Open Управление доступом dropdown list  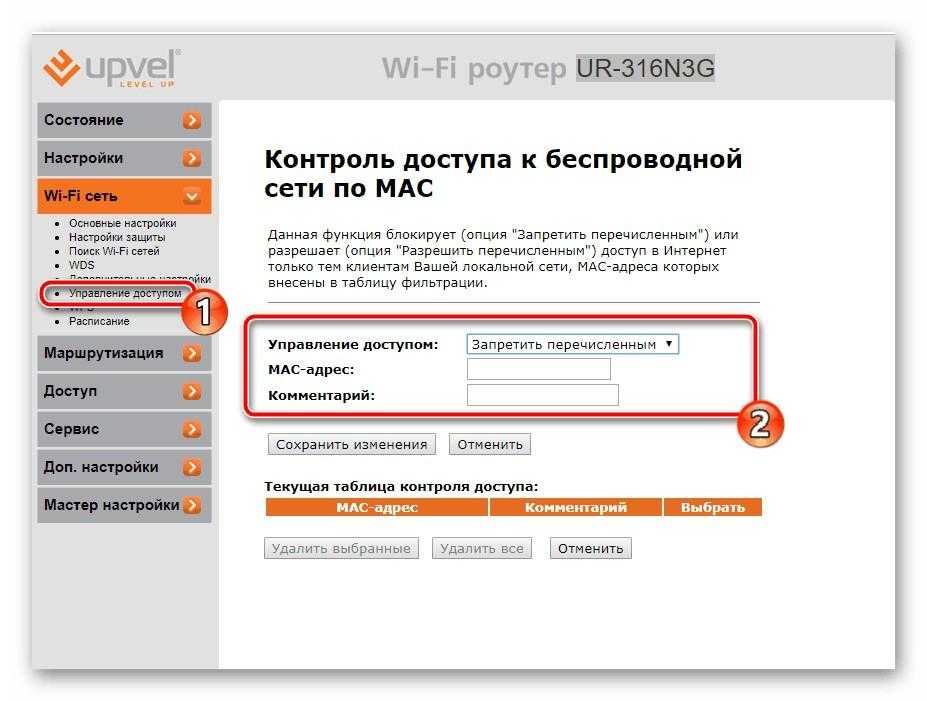coord(572,344)
